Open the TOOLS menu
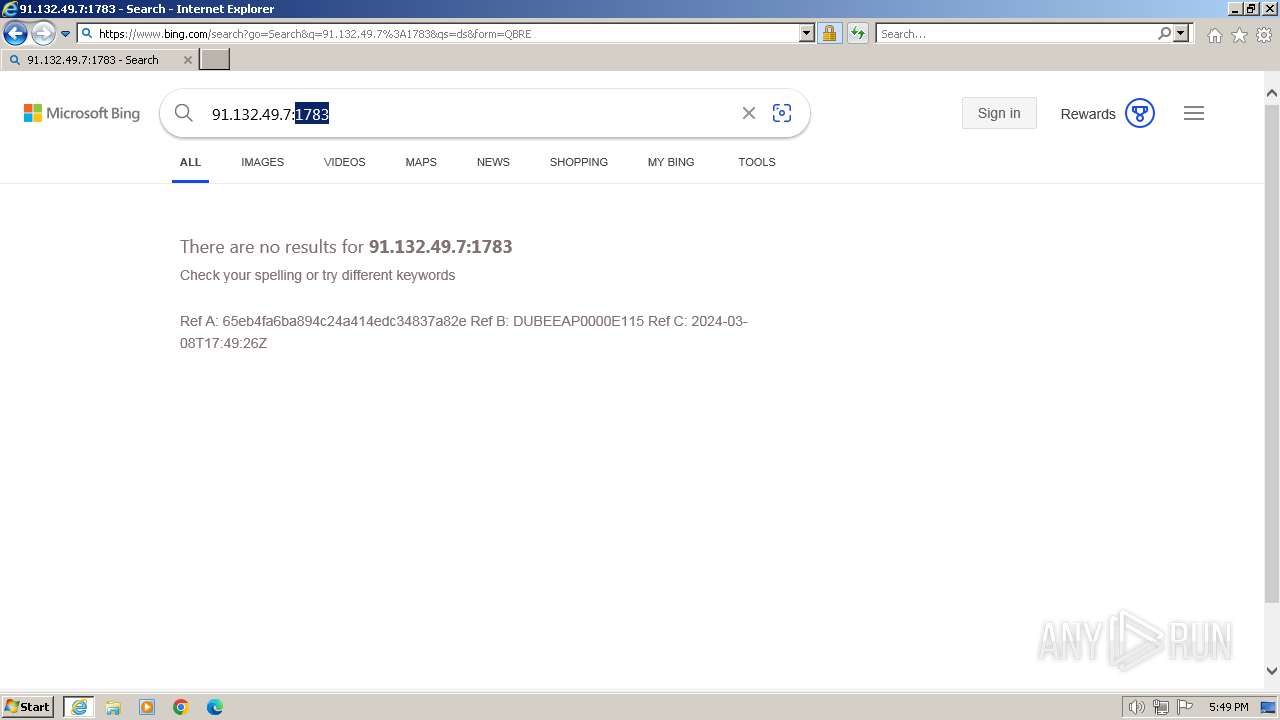Image resolution: width=1280 pixels, height=720 pixels. pyautogui.click(x=757, y=162)
